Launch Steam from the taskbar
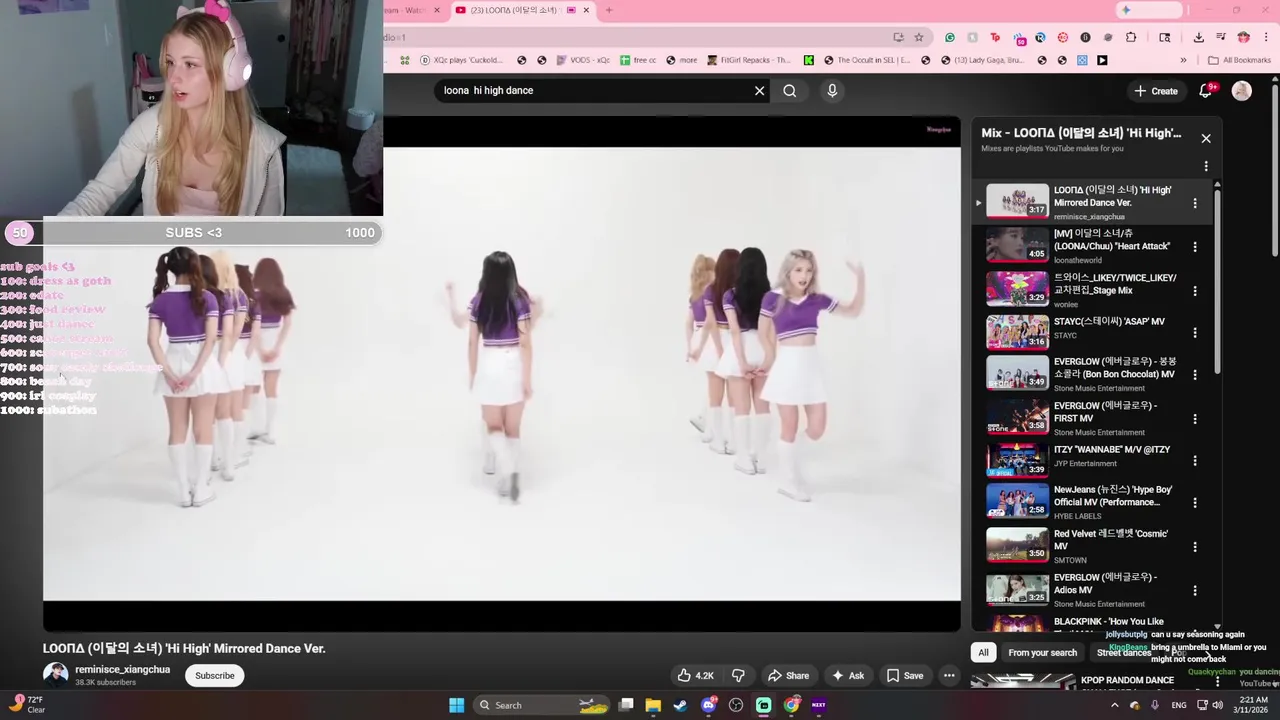Screen dimensions: 1280x720 tap(681, 705)
